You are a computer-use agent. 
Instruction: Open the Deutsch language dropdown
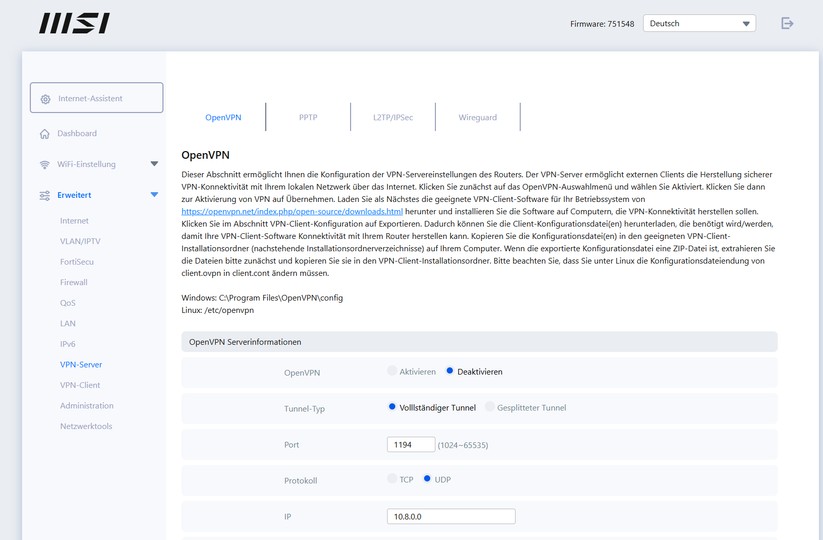[x=699, y=23]
